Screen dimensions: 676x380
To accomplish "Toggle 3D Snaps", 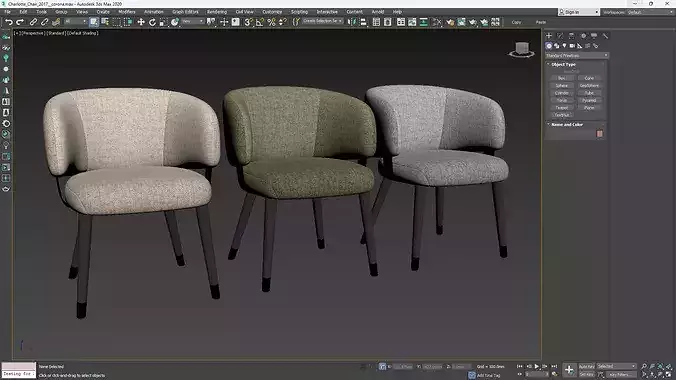I will coord(248,22).
